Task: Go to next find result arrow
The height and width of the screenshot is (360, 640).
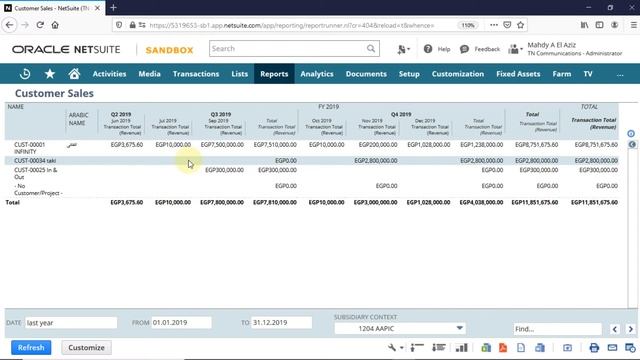Action: (630, 329)
